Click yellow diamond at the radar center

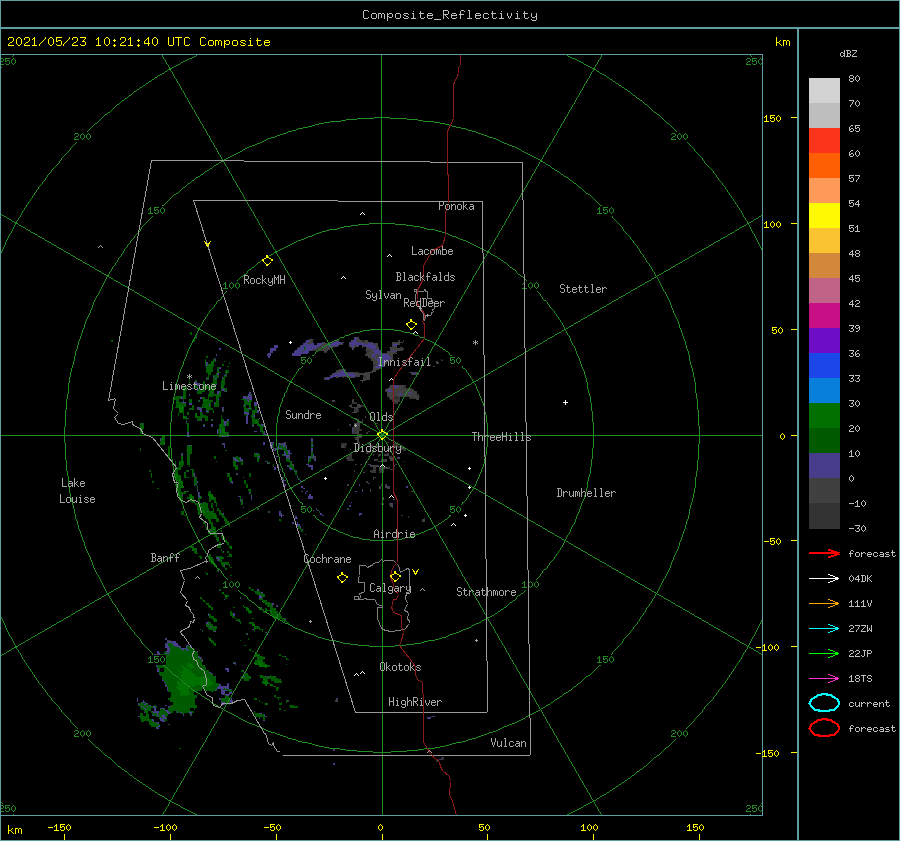(382, 435)
